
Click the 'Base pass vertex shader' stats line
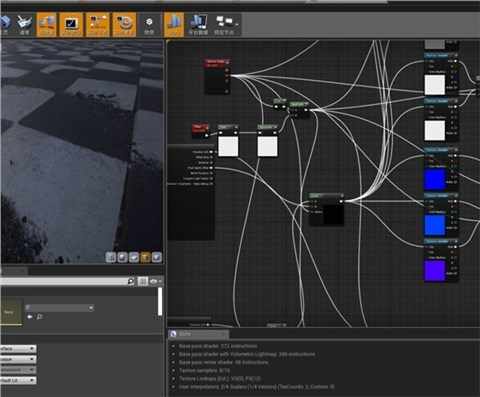click(223, 362)
